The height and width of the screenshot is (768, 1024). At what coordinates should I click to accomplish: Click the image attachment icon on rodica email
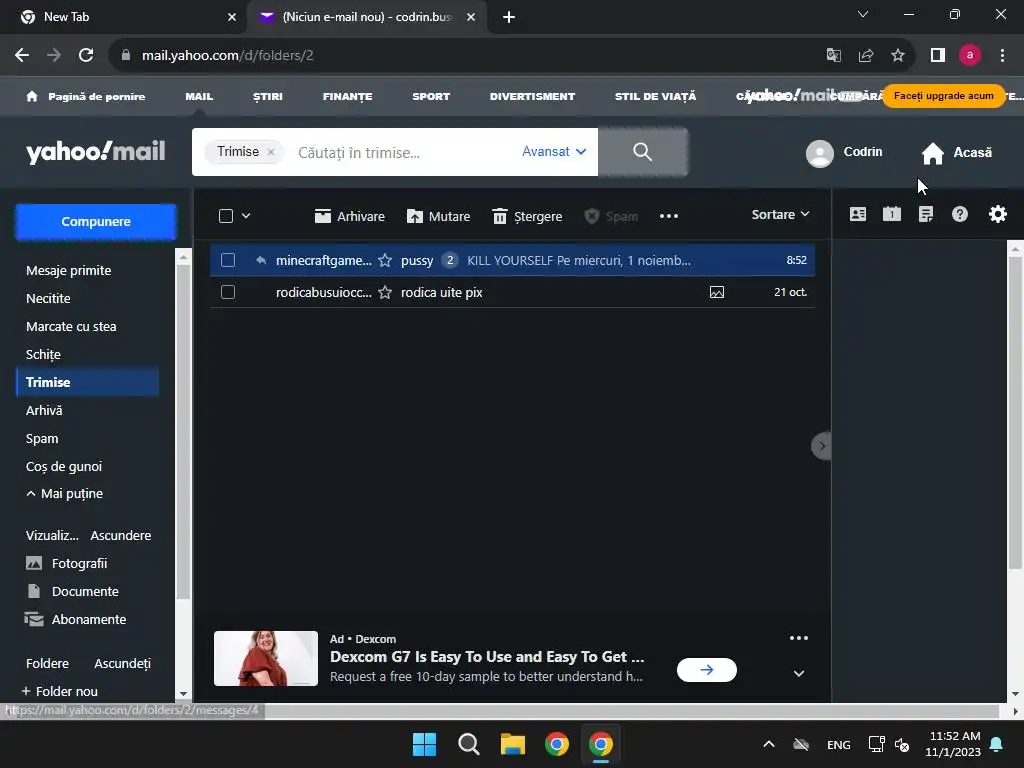pos(716,293)
